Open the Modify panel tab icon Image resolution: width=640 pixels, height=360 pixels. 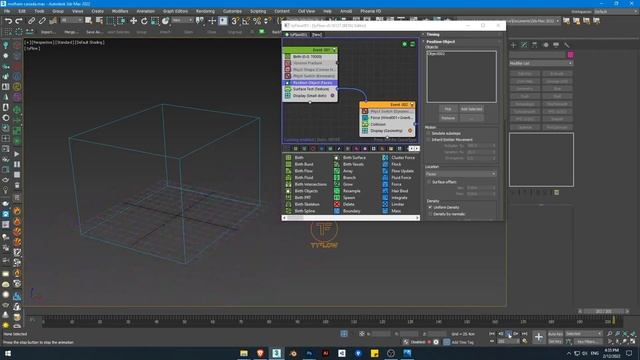(x=524, y=45)
